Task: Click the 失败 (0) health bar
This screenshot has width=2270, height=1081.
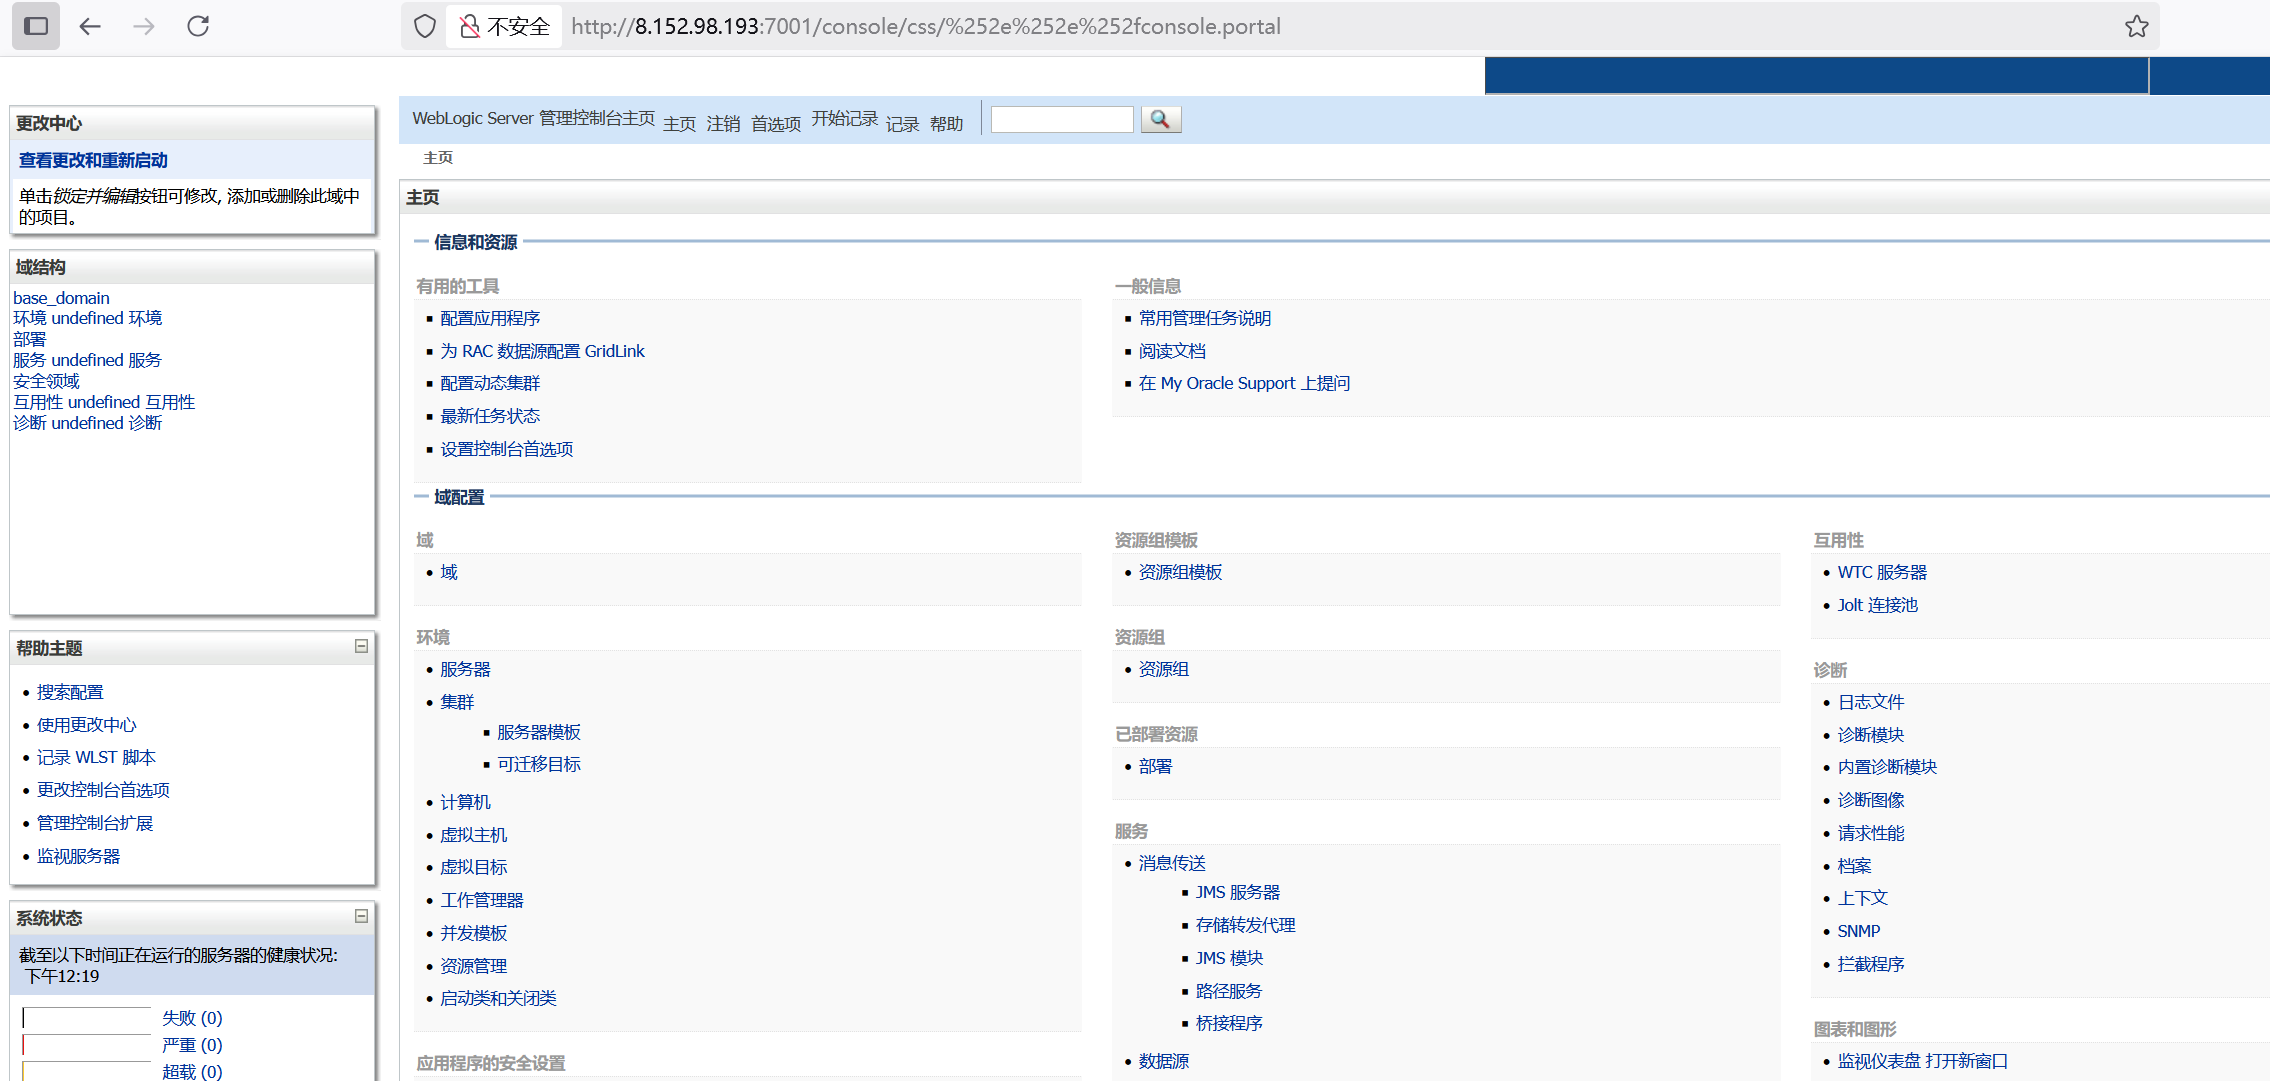Action: coord(87,1018)
